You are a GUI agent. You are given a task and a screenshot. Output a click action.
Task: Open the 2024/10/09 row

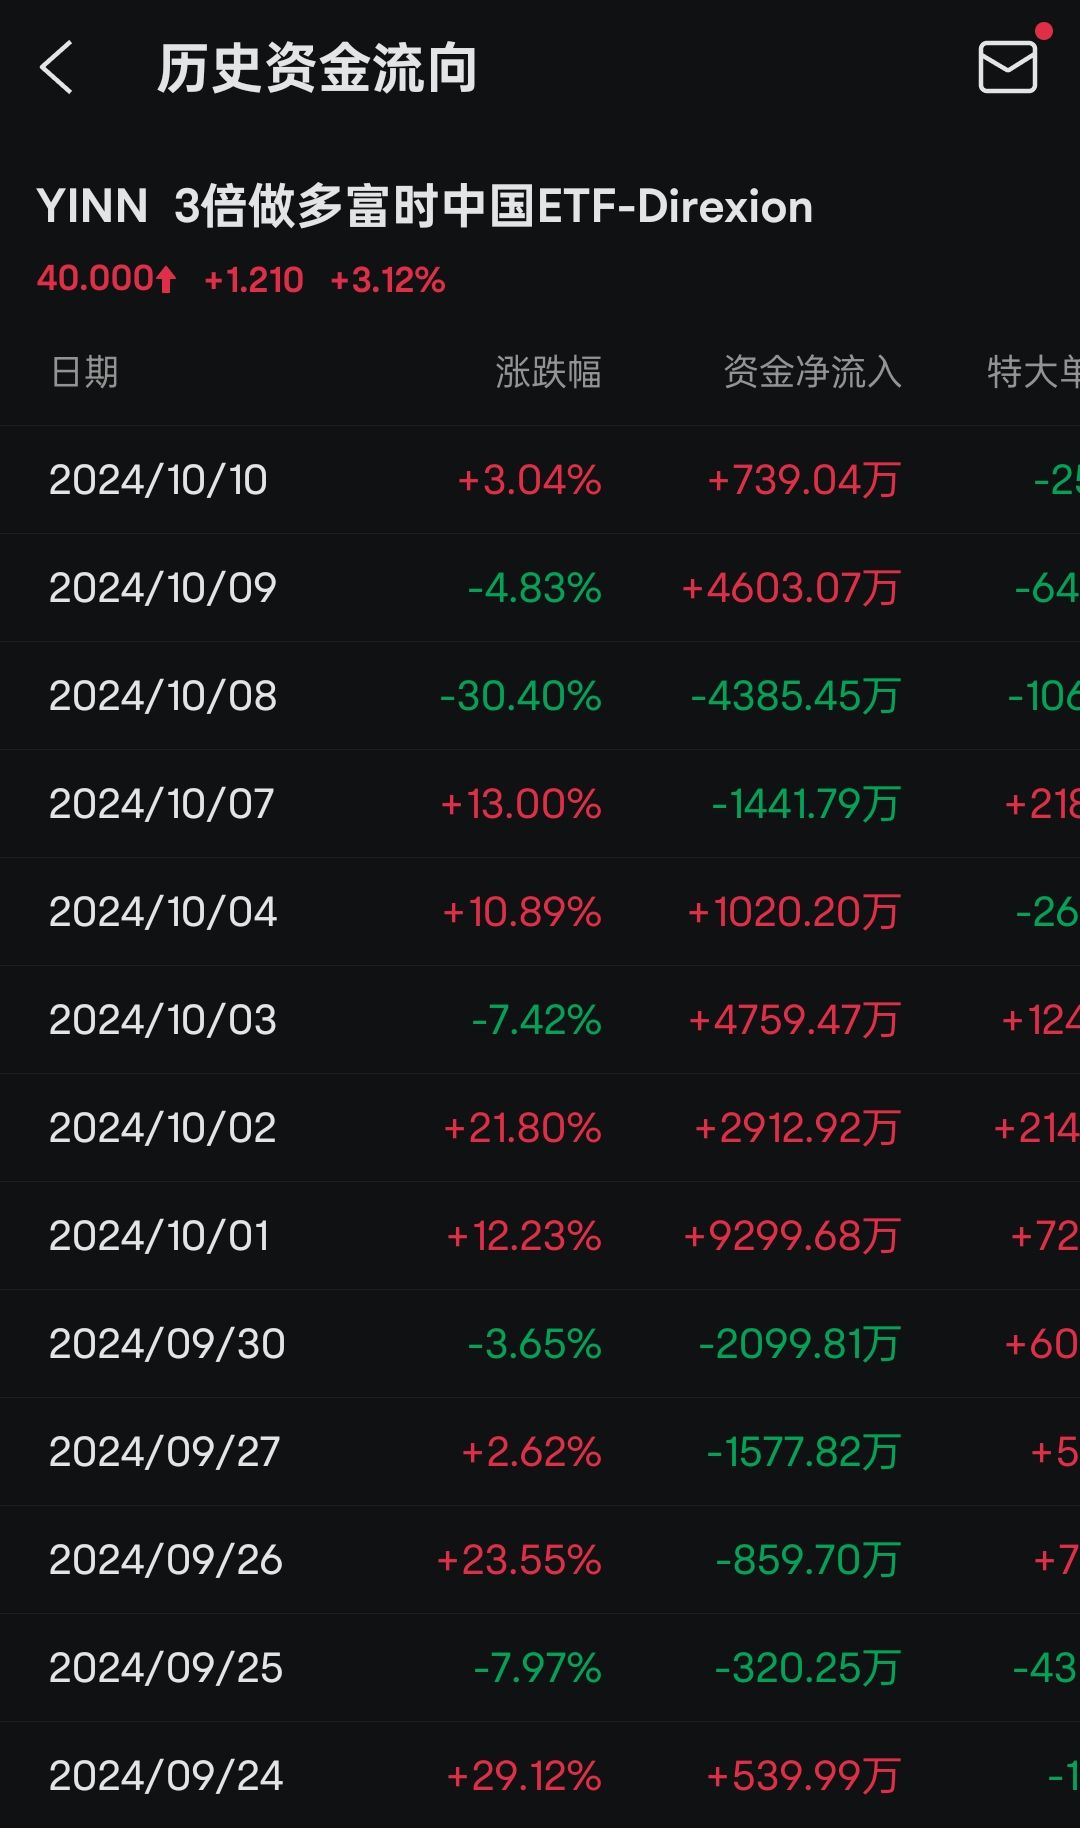pyautogui.click(x=540, y=588)
